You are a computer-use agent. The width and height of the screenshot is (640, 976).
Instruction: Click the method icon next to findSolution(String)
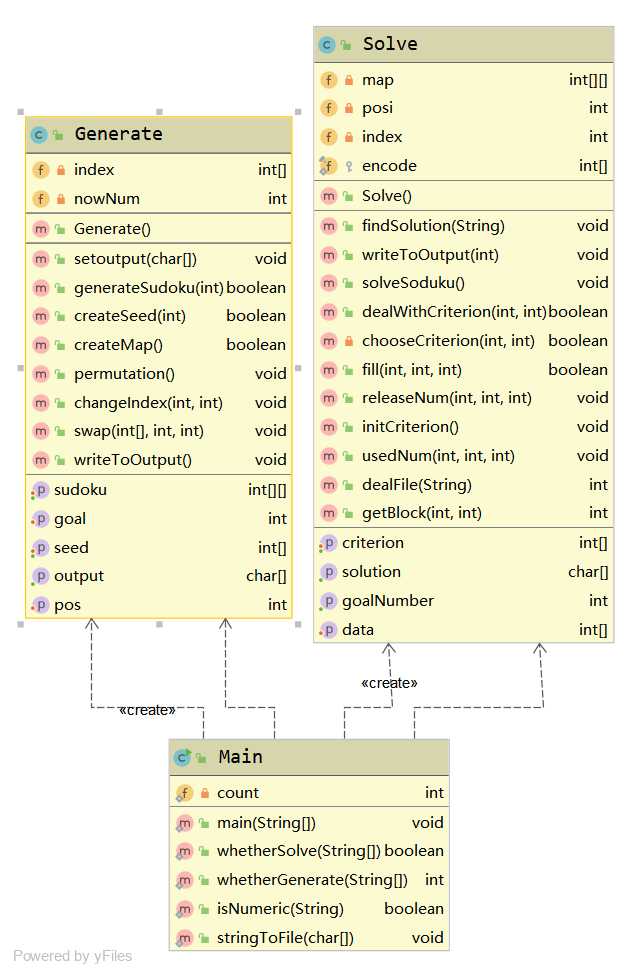pos(329,226)
